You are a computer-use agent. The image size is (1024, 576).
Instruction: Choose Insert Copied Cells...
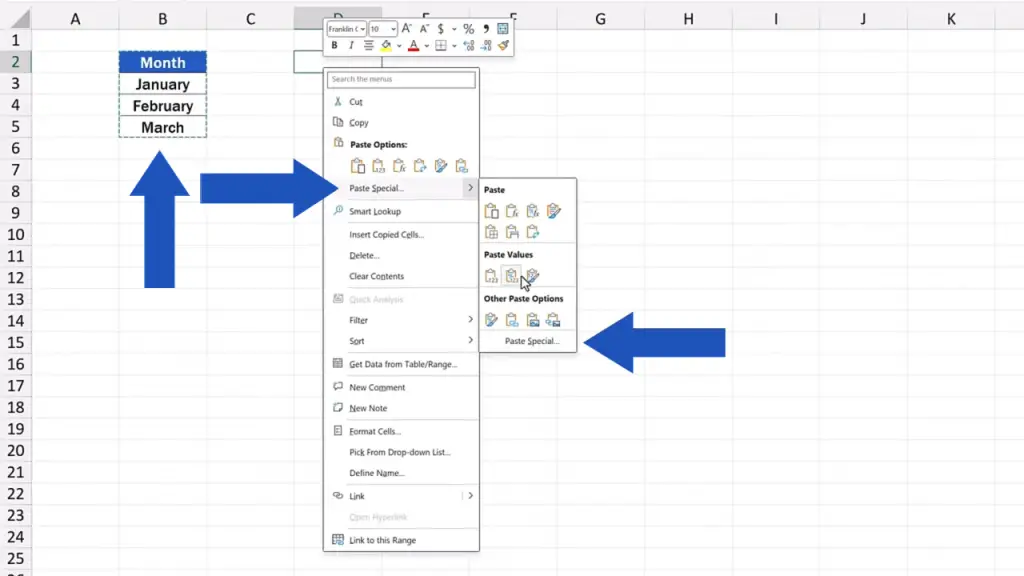pyautogui.click(x=401, y=234)
